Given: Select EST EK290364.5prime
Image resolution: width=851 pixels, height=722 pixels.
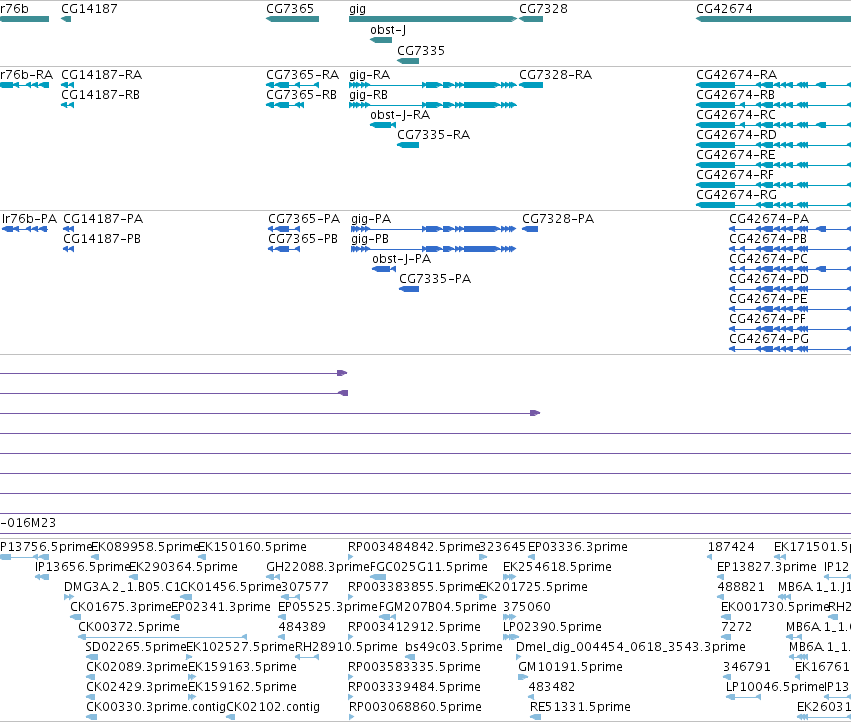Looking at the screenshot, I should click(183, 567).
